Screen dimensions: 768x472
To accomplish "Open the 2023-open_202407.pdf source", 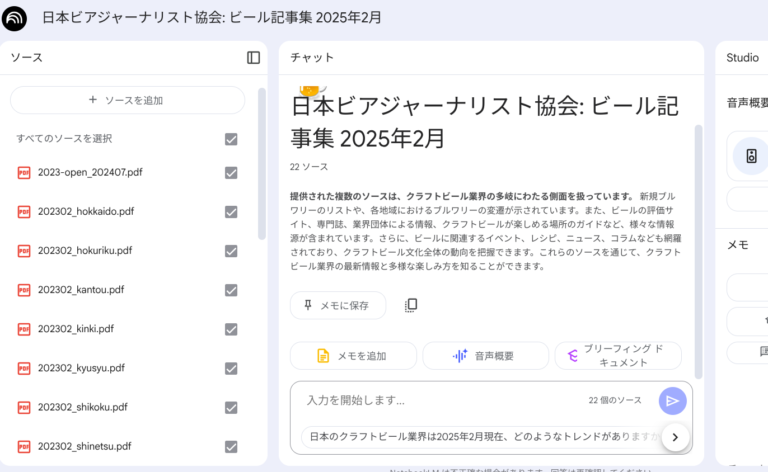I will tap(90, 172).
